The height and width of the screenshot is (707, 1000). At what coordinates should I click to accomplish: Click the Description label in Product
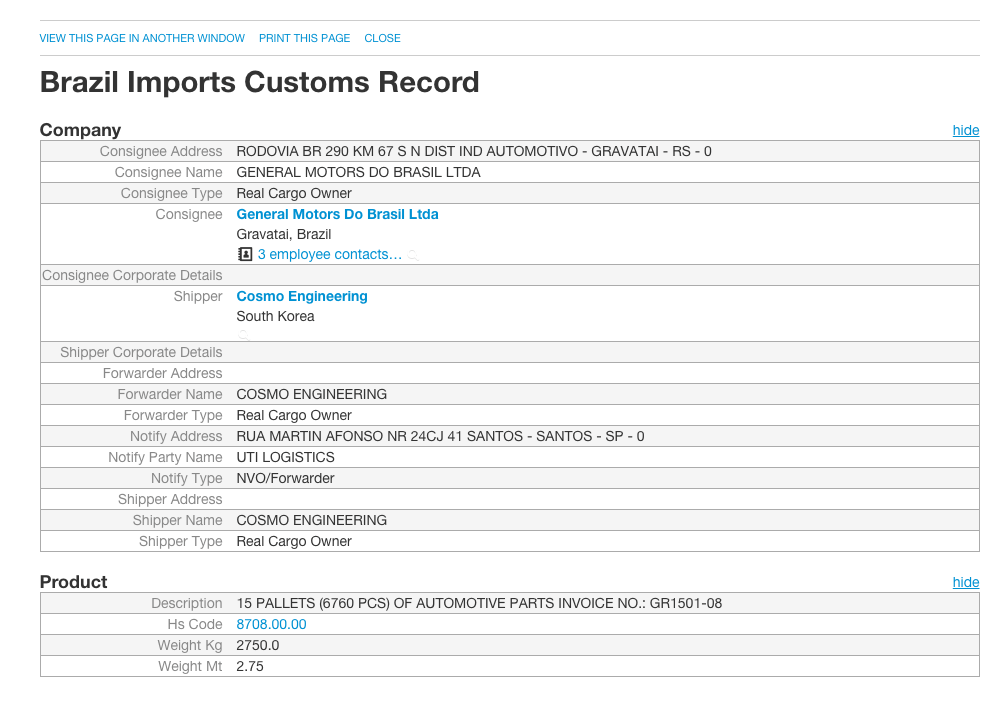click(187, 604)
